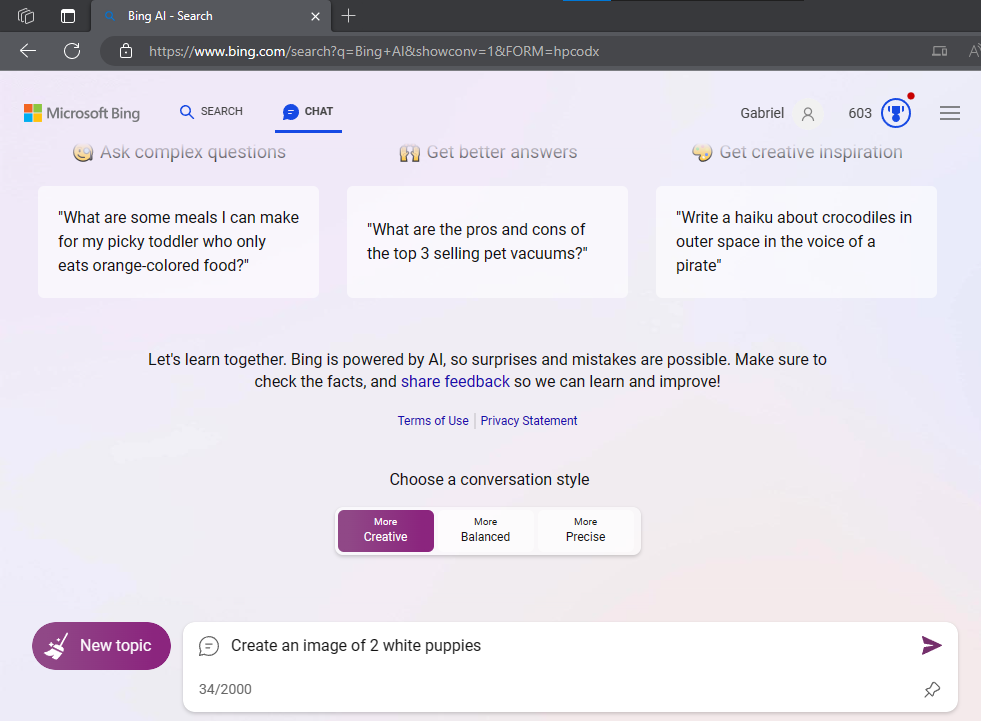The height and width of the screenshot is (721, 981).
Task: Open a new tab with plus button
Action: coord(348,16)
